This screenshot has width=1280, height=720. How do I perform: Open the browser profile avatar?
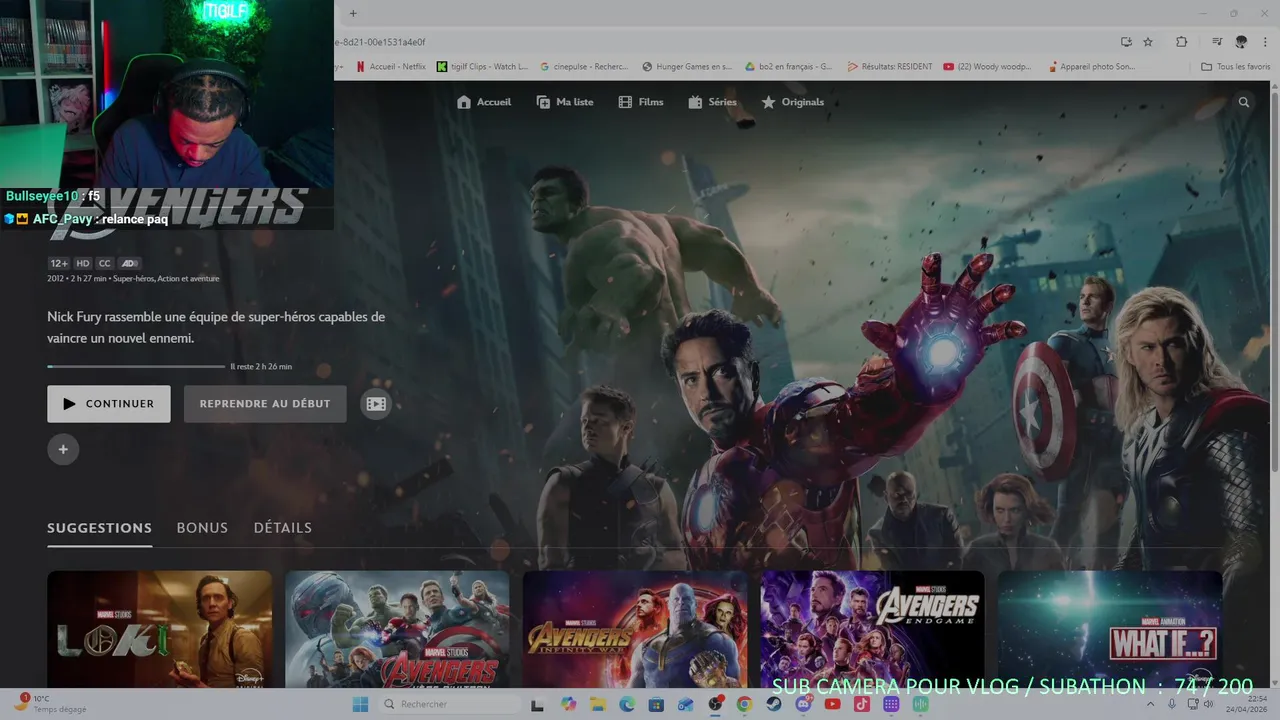coord(1241,42)
